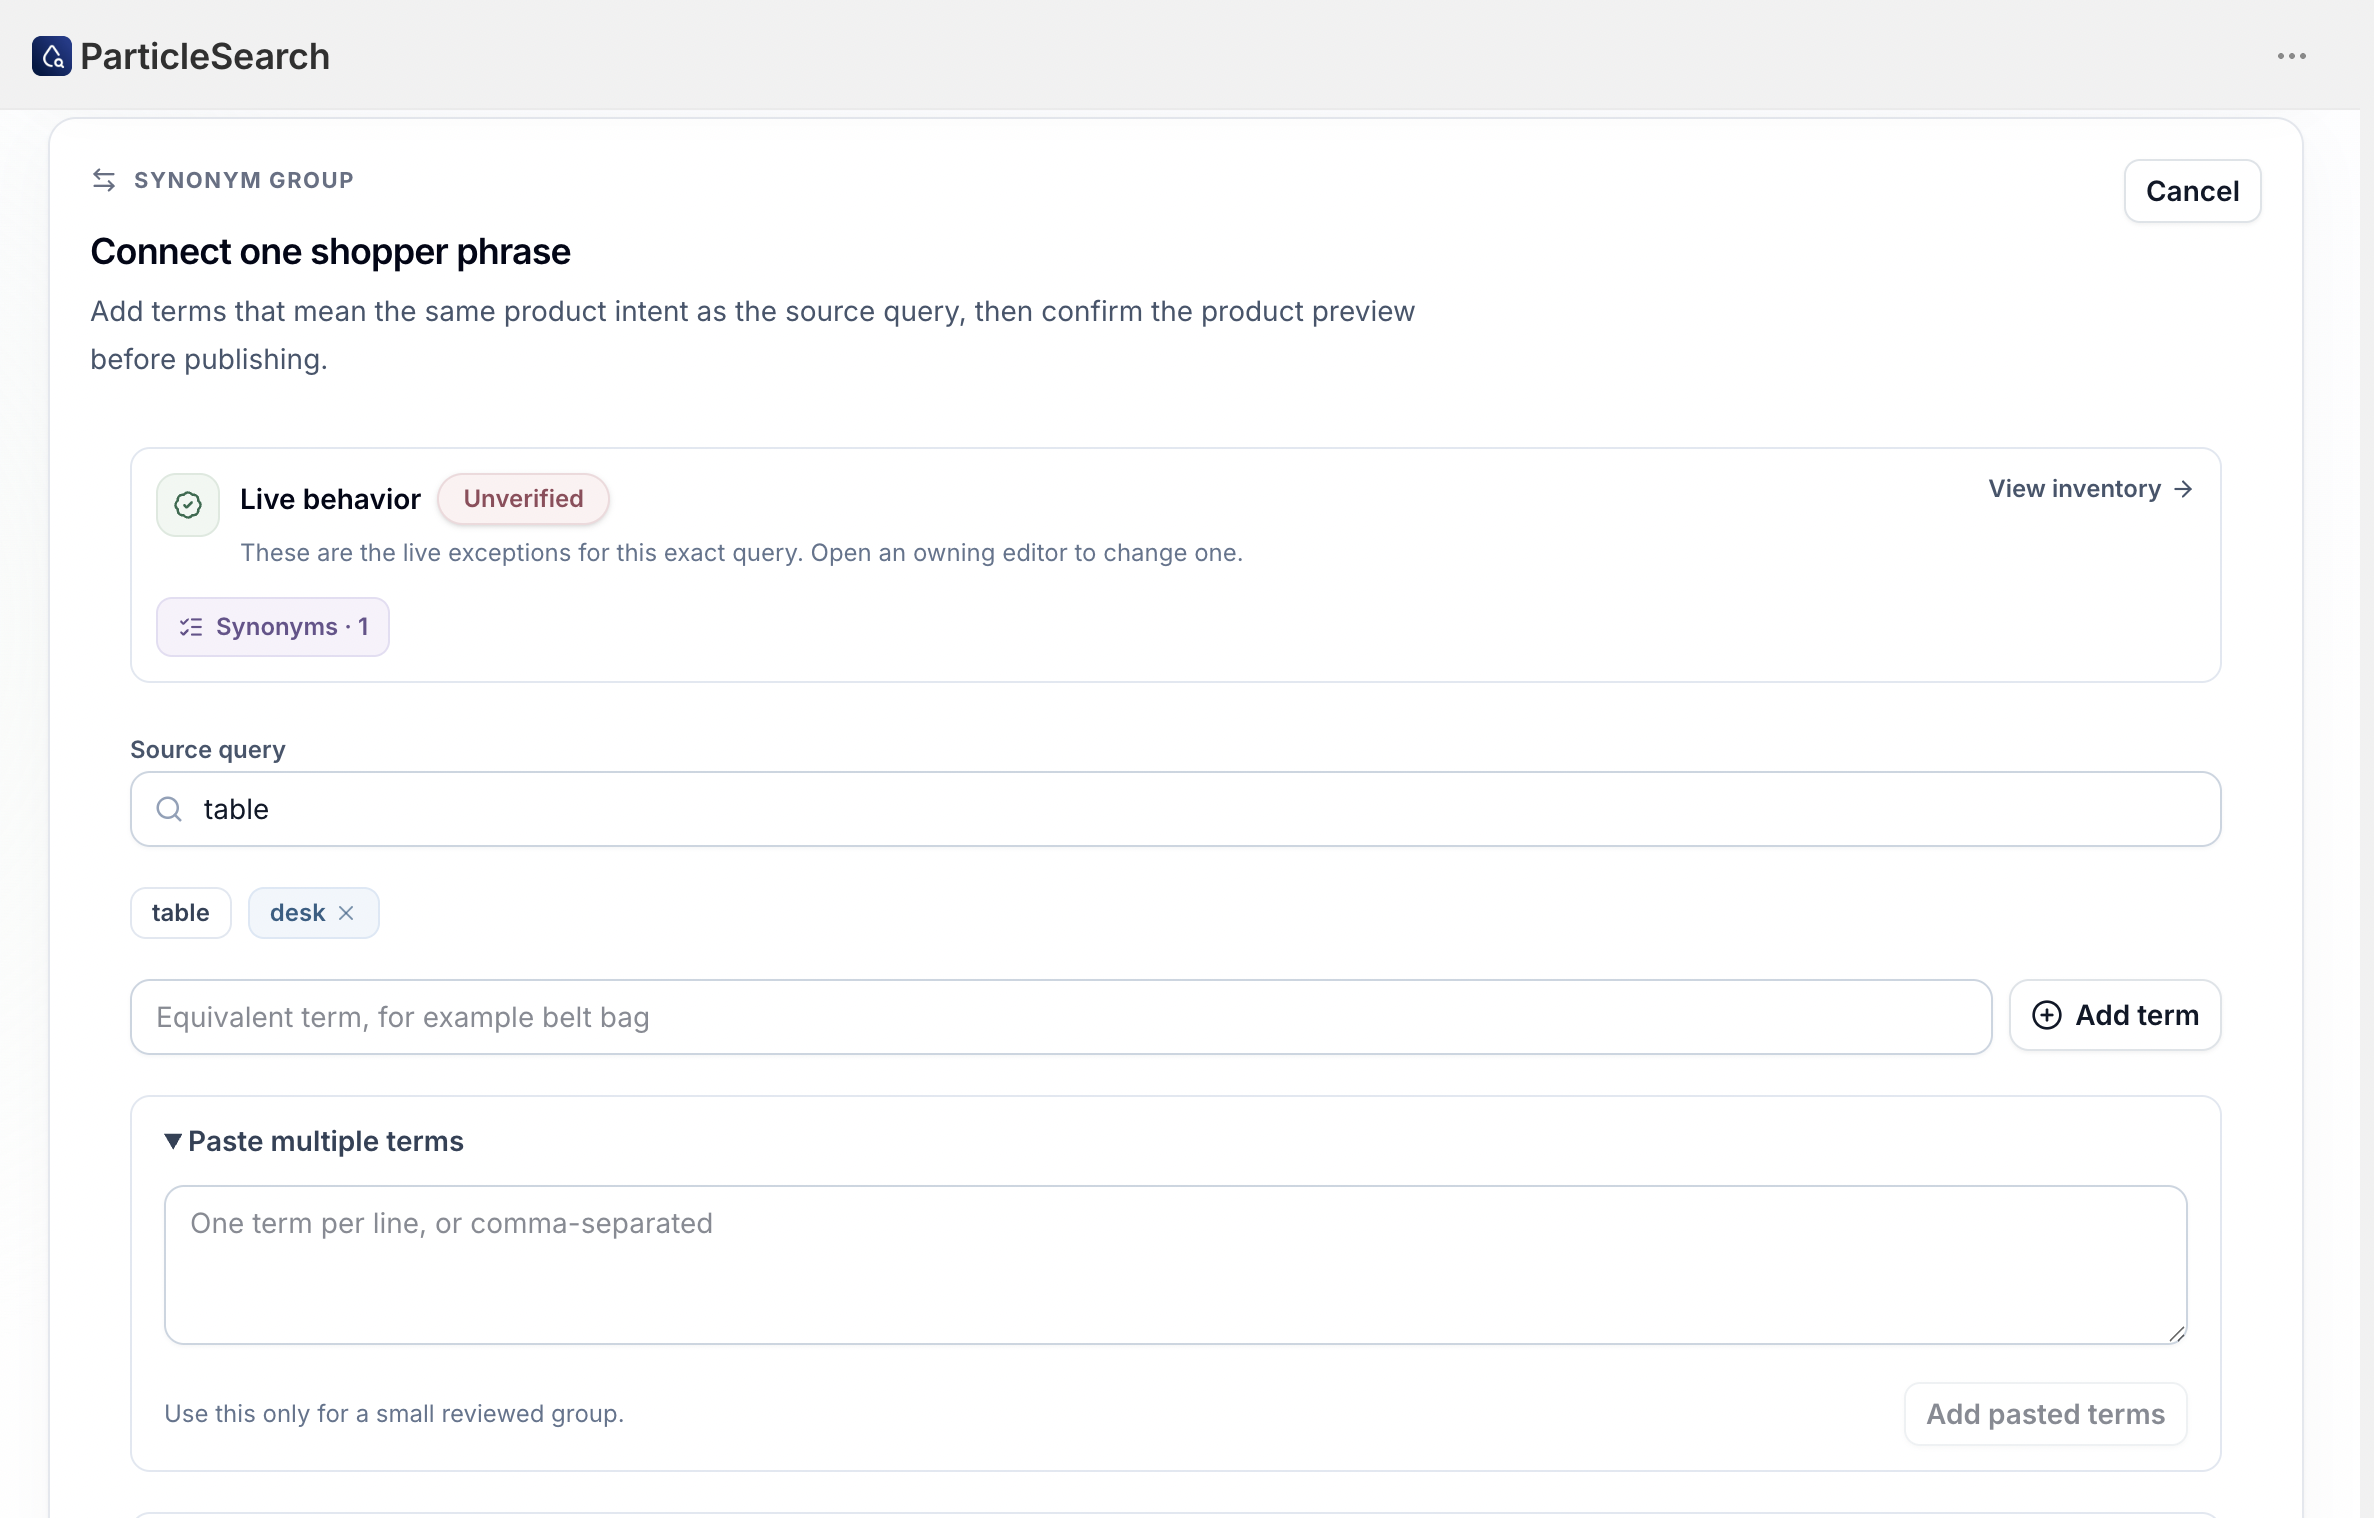The width and height of the screenshot is (2374, 1518).
Task: Click the Equivalent term input field
Action: pos(1061,1017)
